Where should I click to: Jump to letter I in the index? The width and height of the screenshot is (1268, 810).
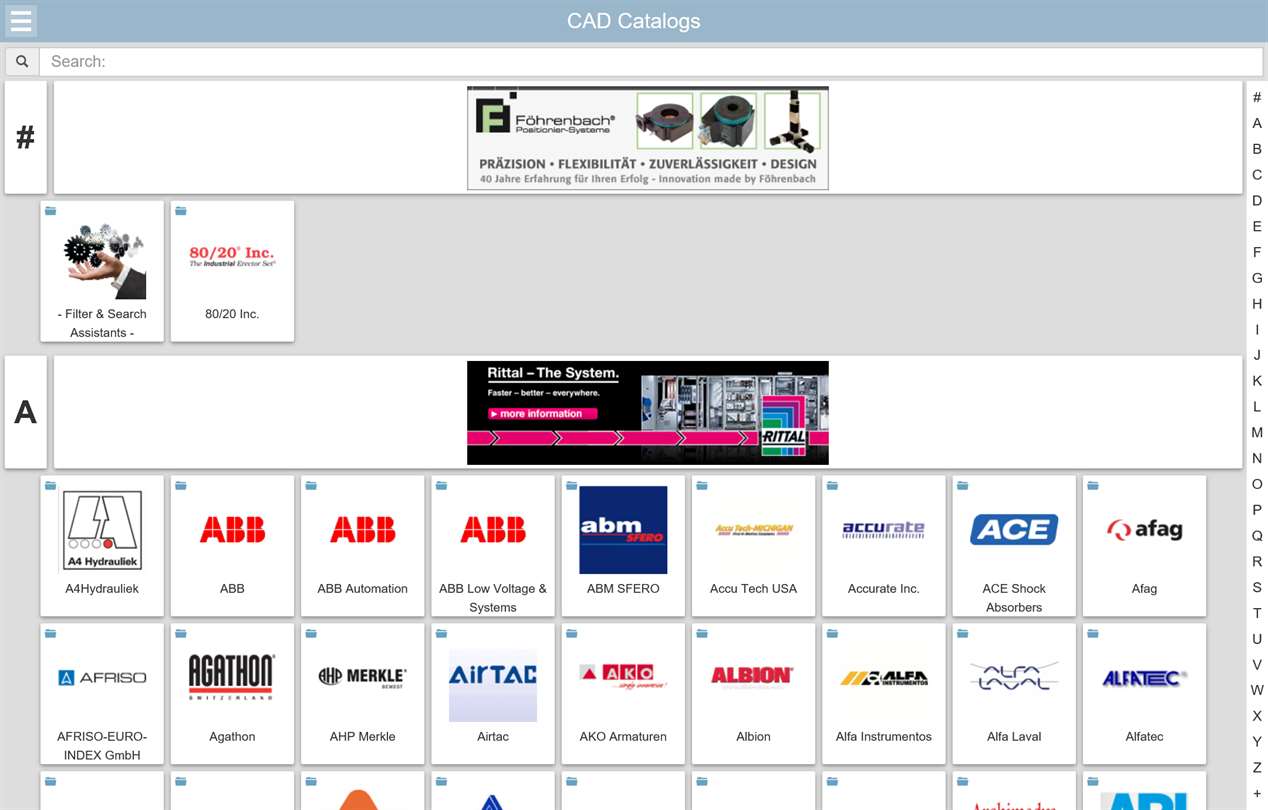pos(1257,330)
